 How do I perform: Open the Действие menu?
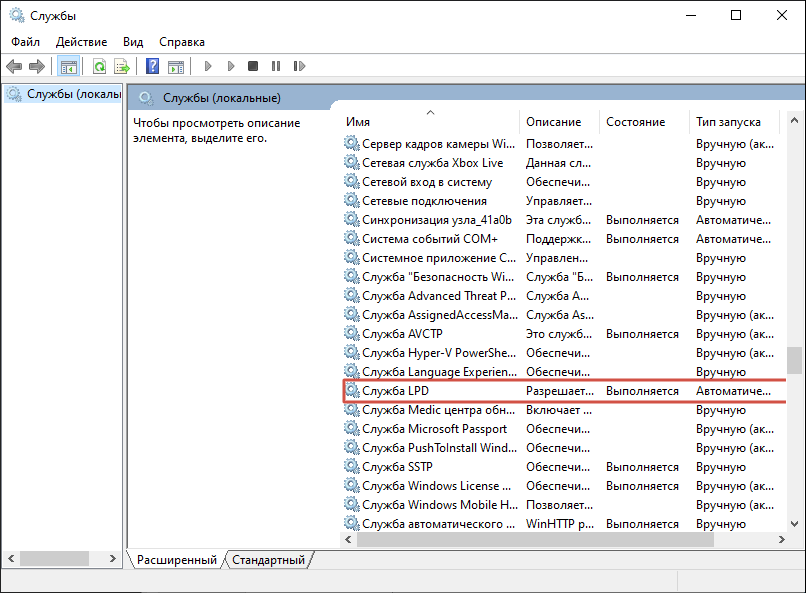[82, 42]
